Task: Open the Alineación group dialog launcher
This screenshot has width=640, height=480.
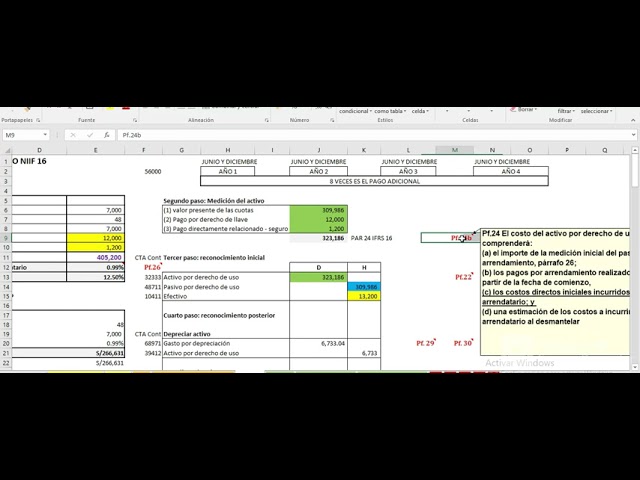Action: (x=266, y=120)
